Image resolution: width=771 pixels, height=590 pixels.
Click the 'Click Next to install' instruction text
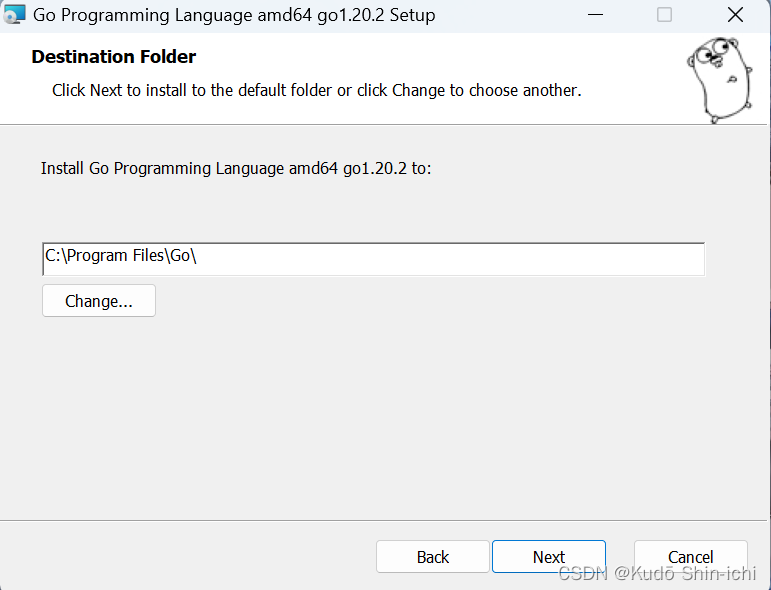pyautogui.click(x=317, y=90)
